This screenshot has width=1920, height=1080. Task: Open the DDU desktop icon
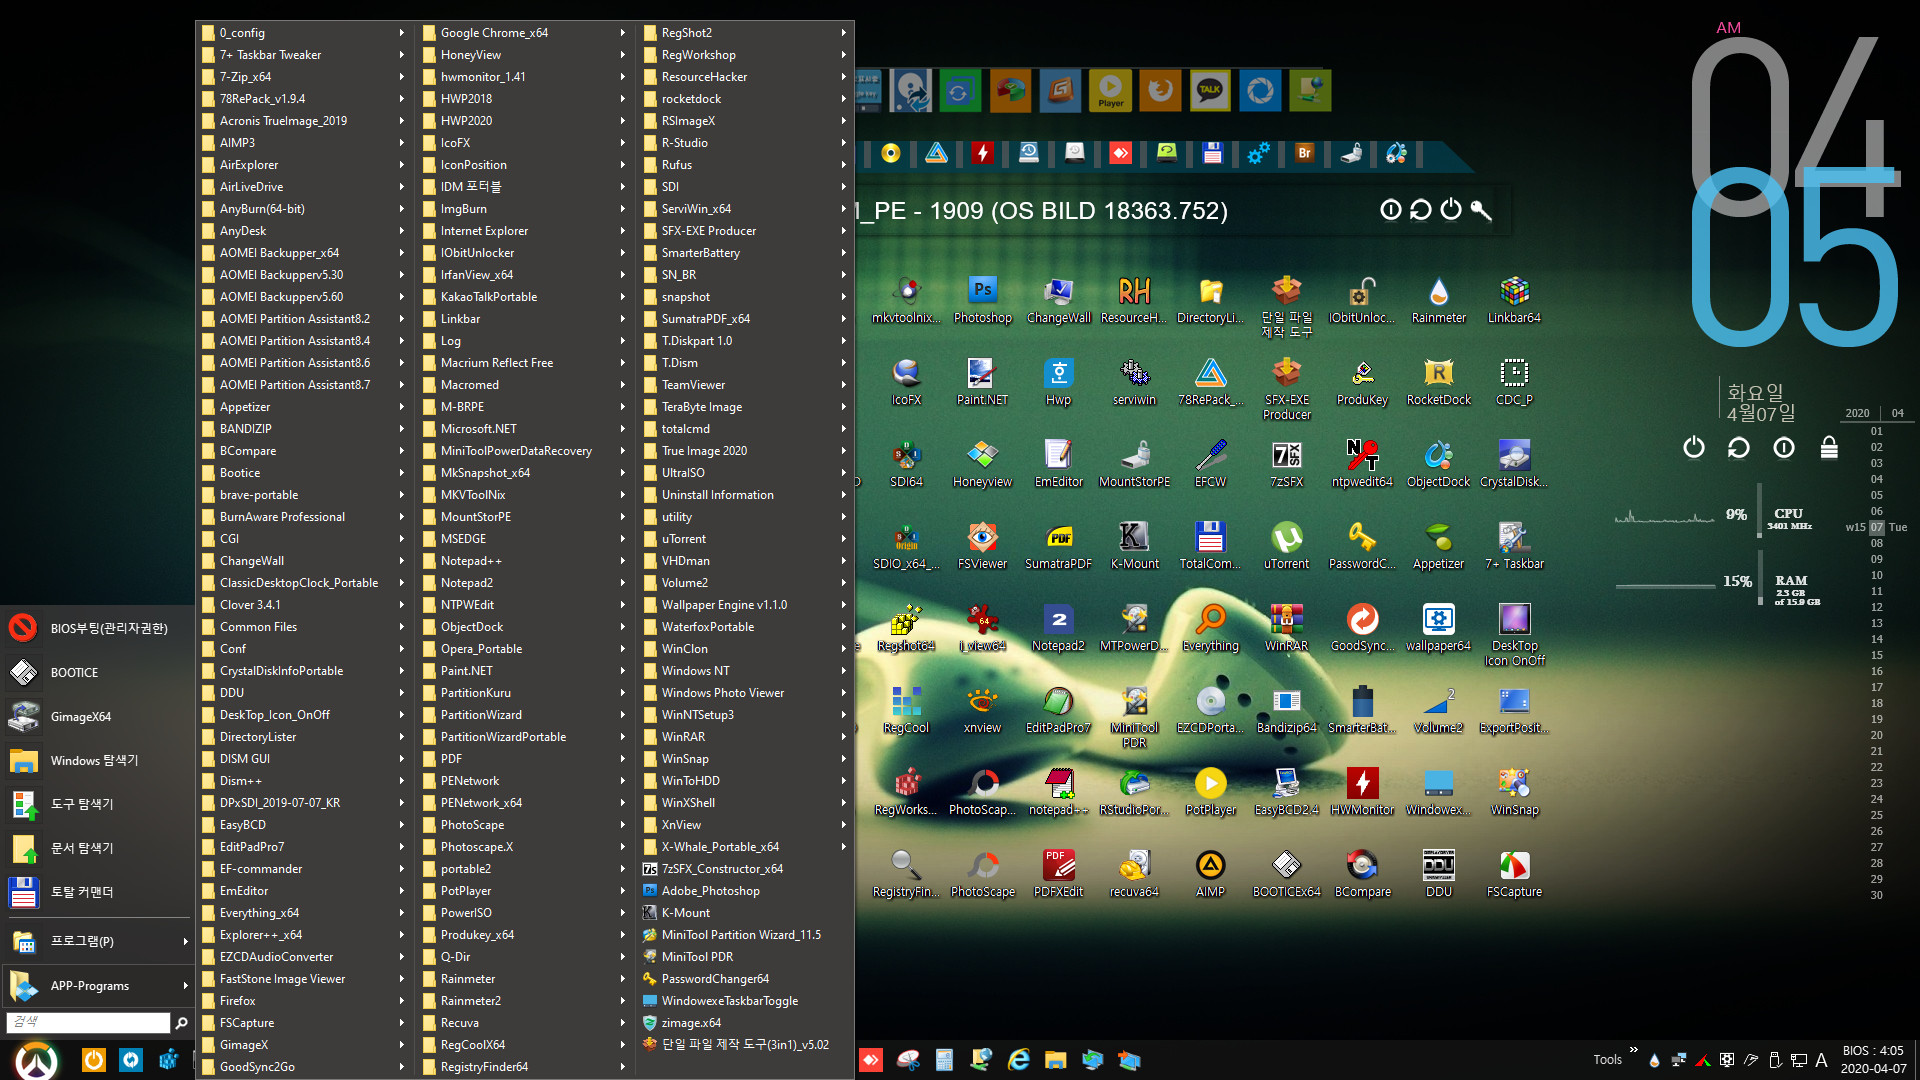(1438, 874)
